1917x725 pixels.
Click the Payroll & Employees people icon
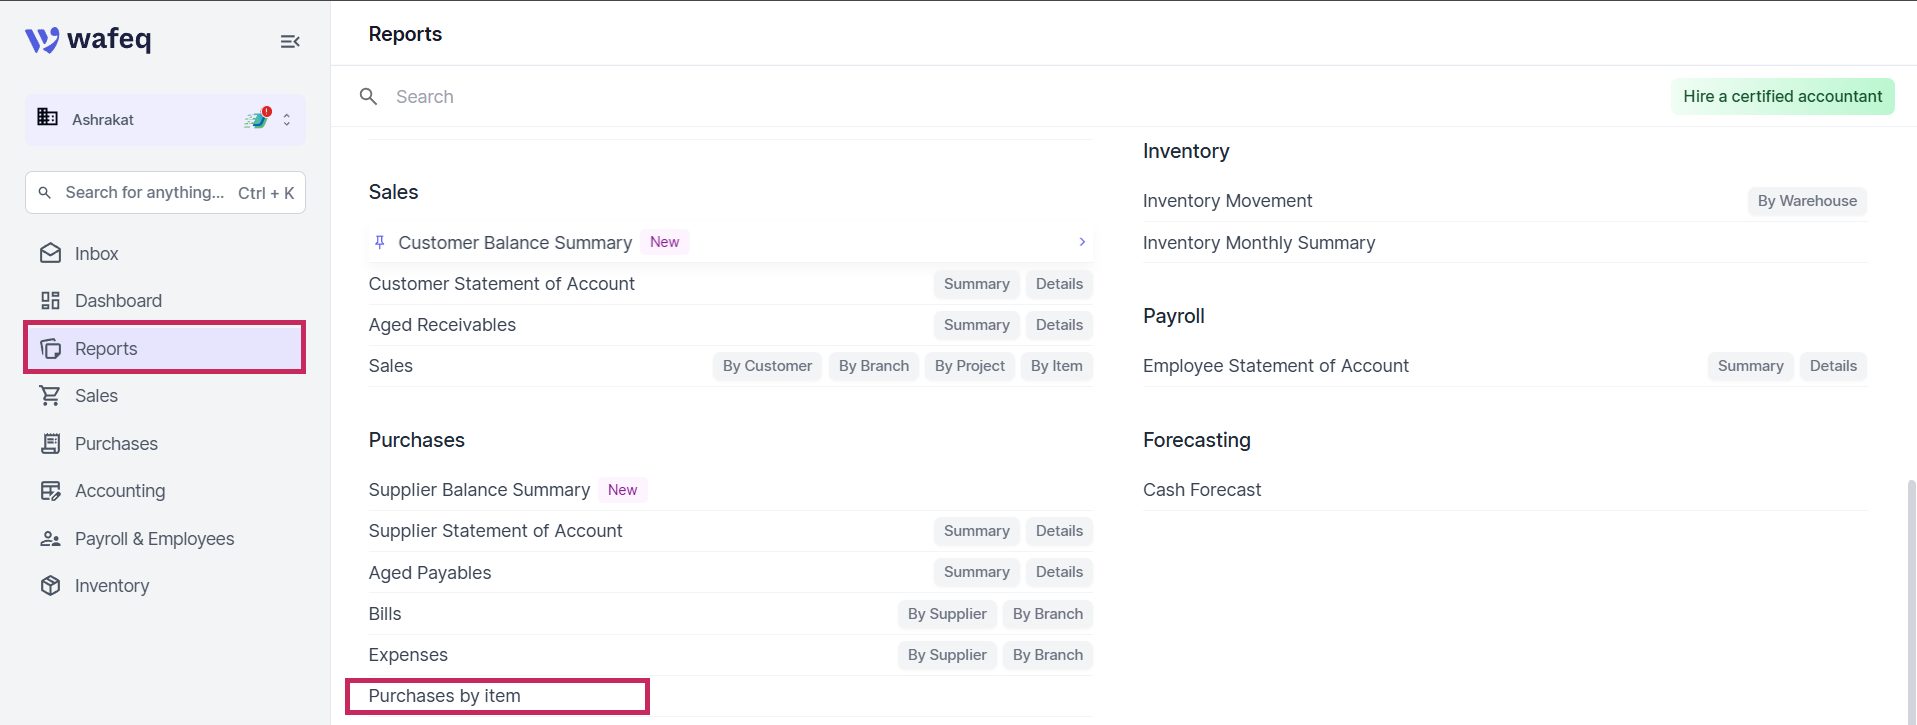[50, 539]
